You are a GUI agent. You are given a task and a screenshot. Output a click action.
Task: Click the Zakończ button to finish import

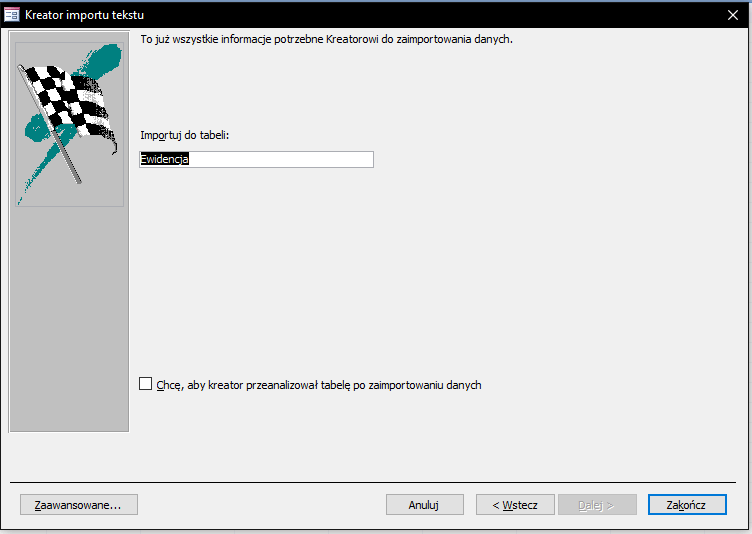click(x=687, y=505)
